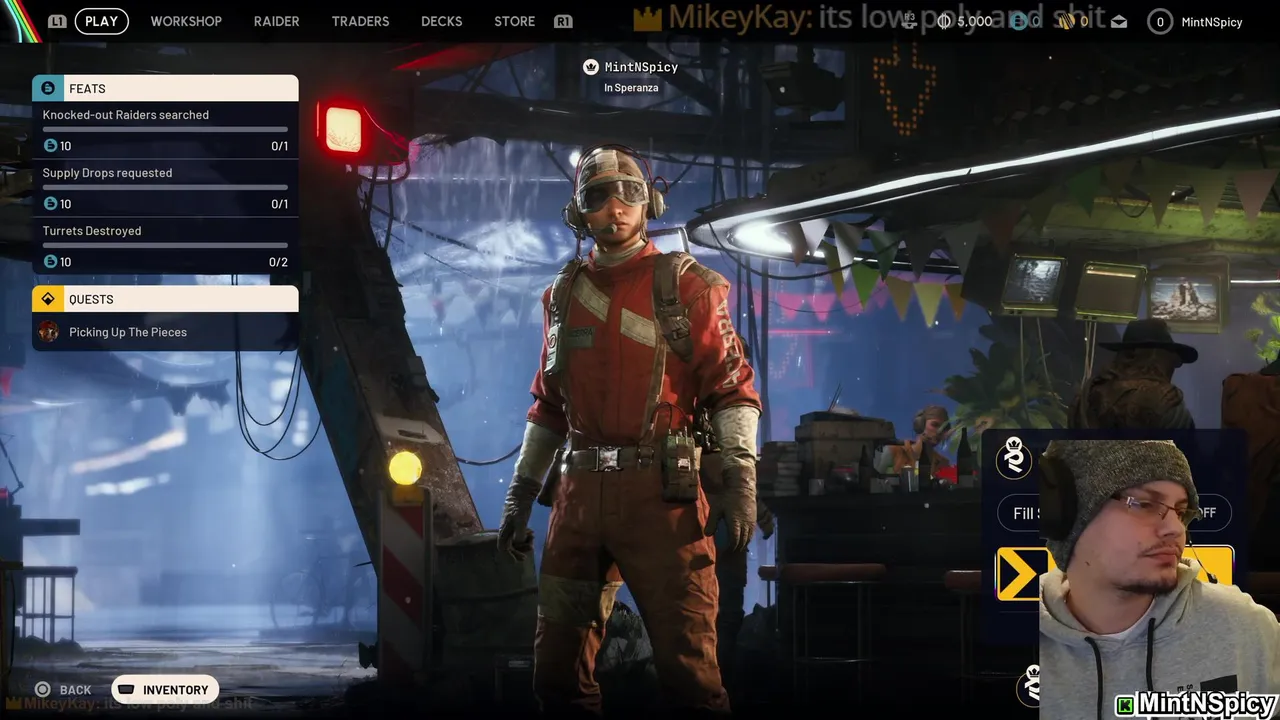Click the FEATS header icon
Image resolution: width=1280 pixels, height=720 pixels.
pos(48,88)
